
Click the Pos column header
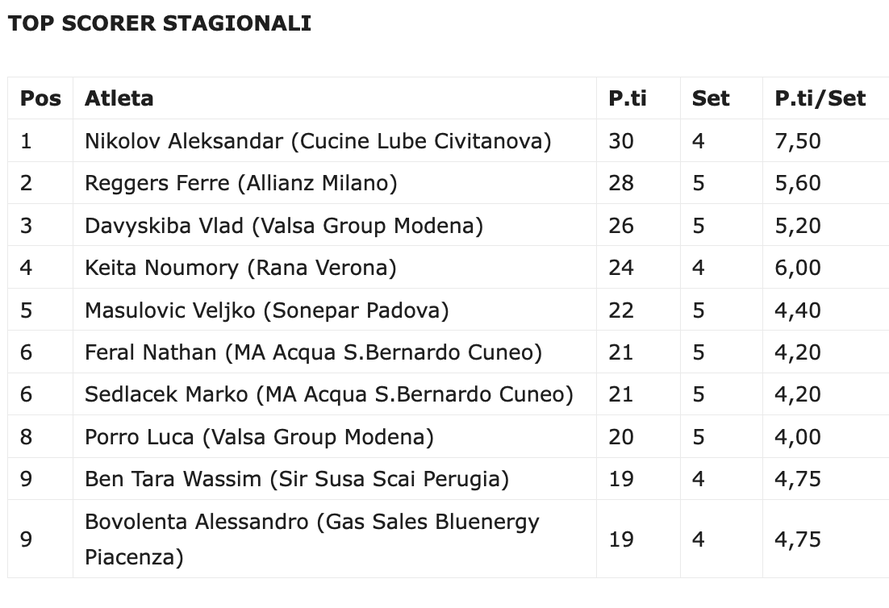pos(40,98)
